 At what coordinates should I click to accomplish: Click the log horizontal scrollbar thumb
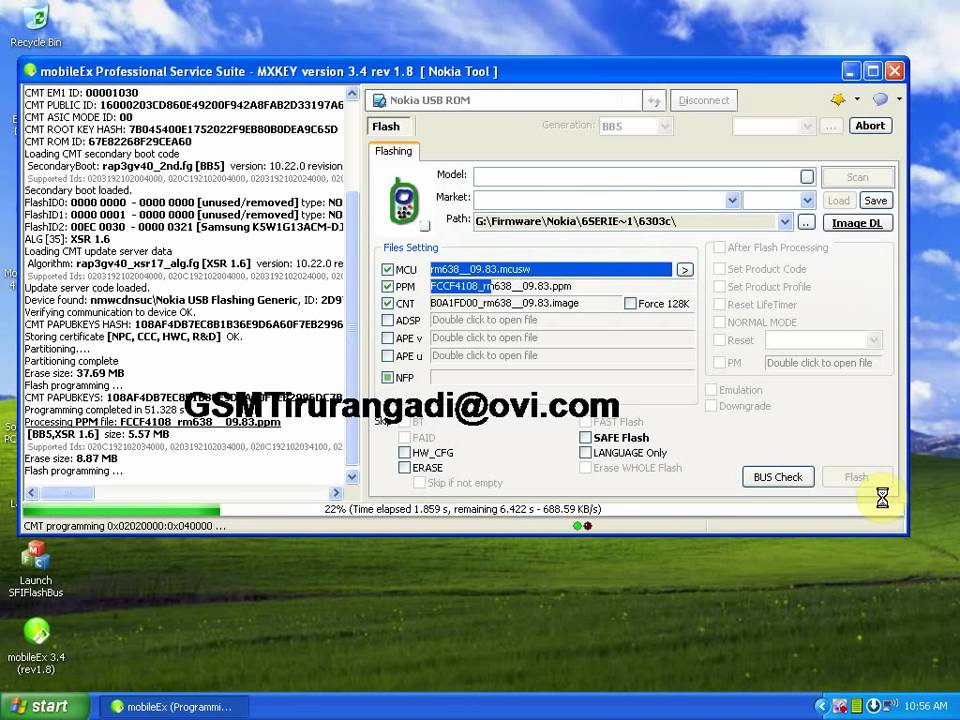68,493
